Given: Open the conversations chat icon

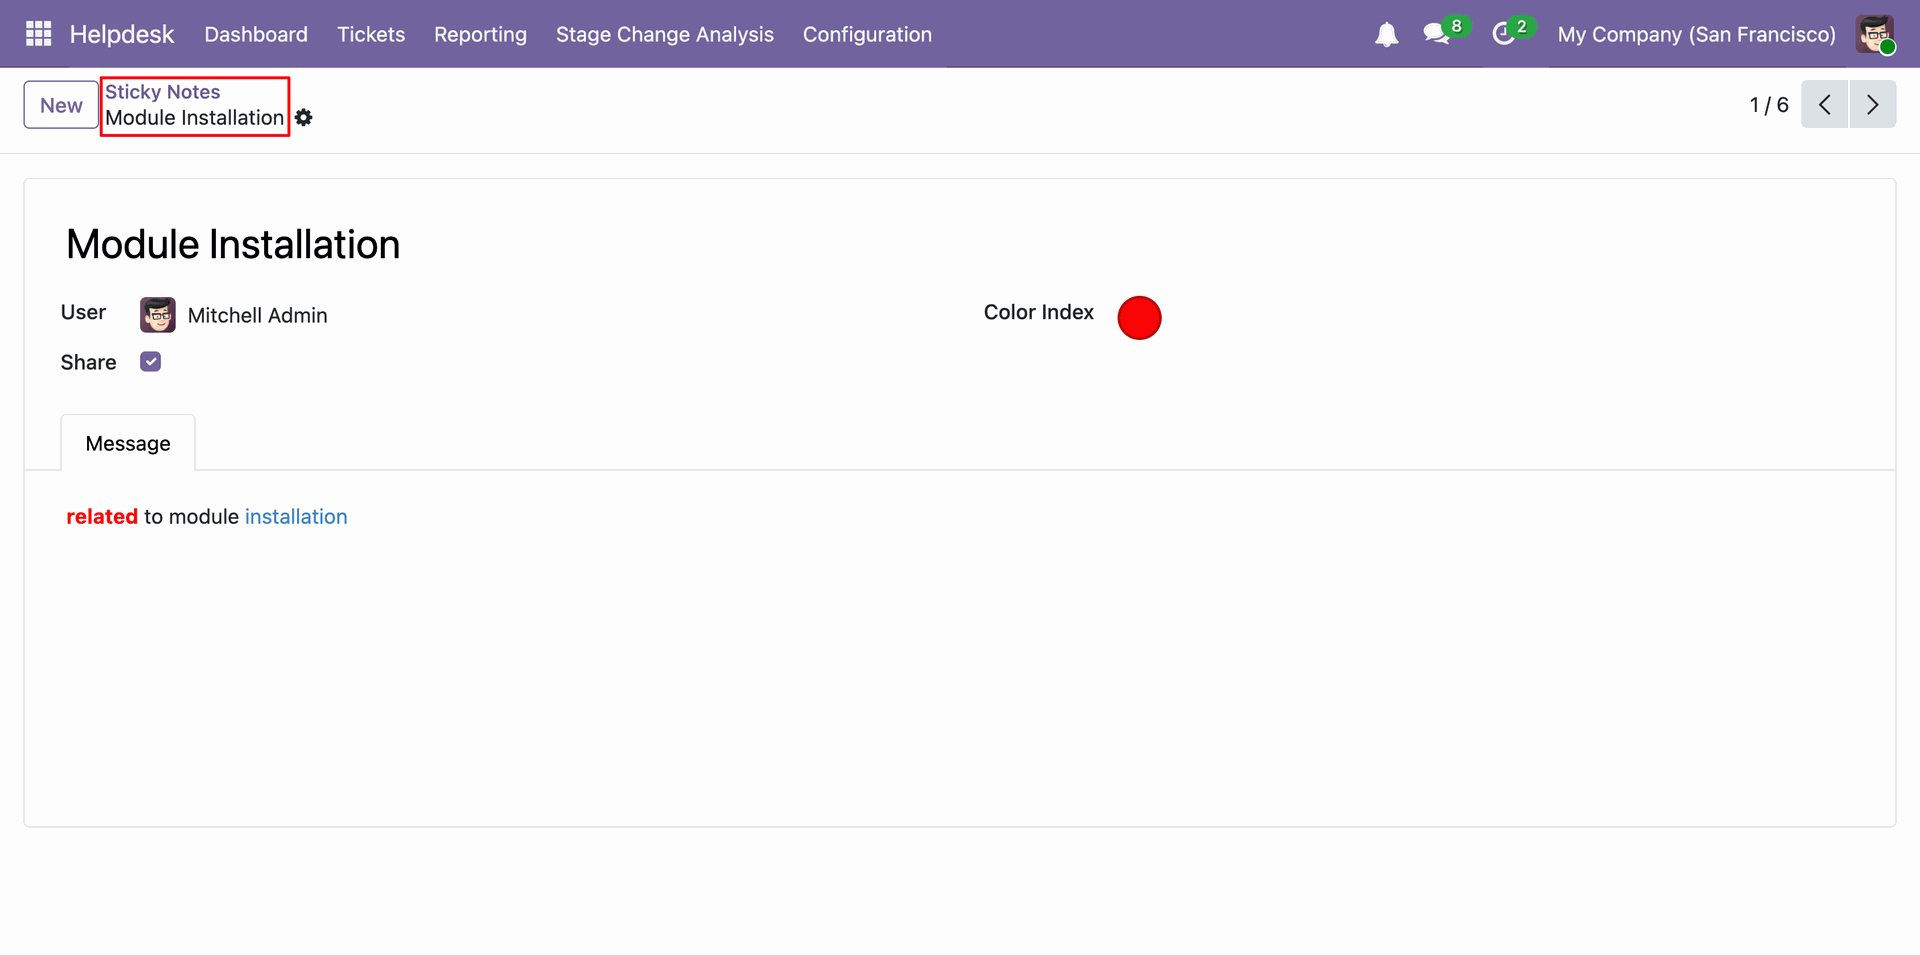Looking at the screenshot, I should coord(1437,34).
